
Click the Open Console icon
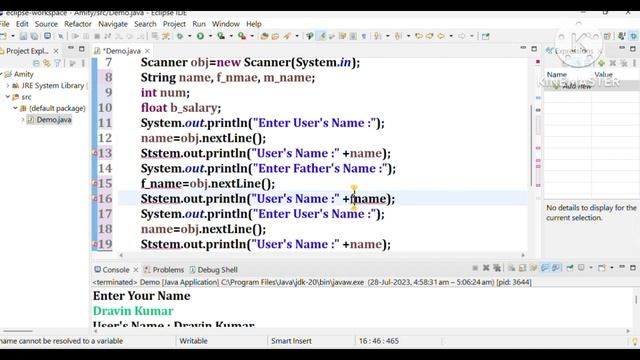coord(602,268)
